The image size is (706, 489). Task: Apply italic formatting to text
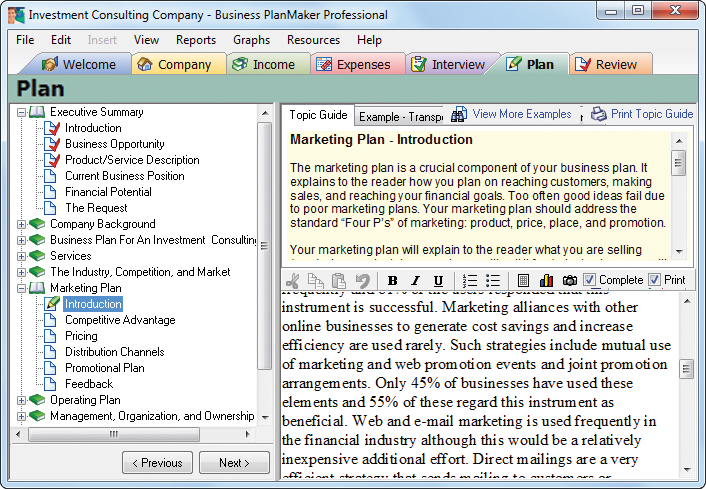415,281
